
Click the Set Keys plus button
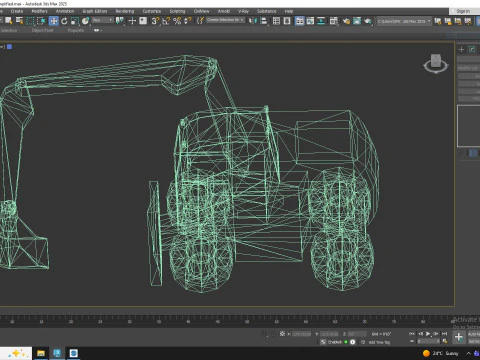tap(459, 337)
